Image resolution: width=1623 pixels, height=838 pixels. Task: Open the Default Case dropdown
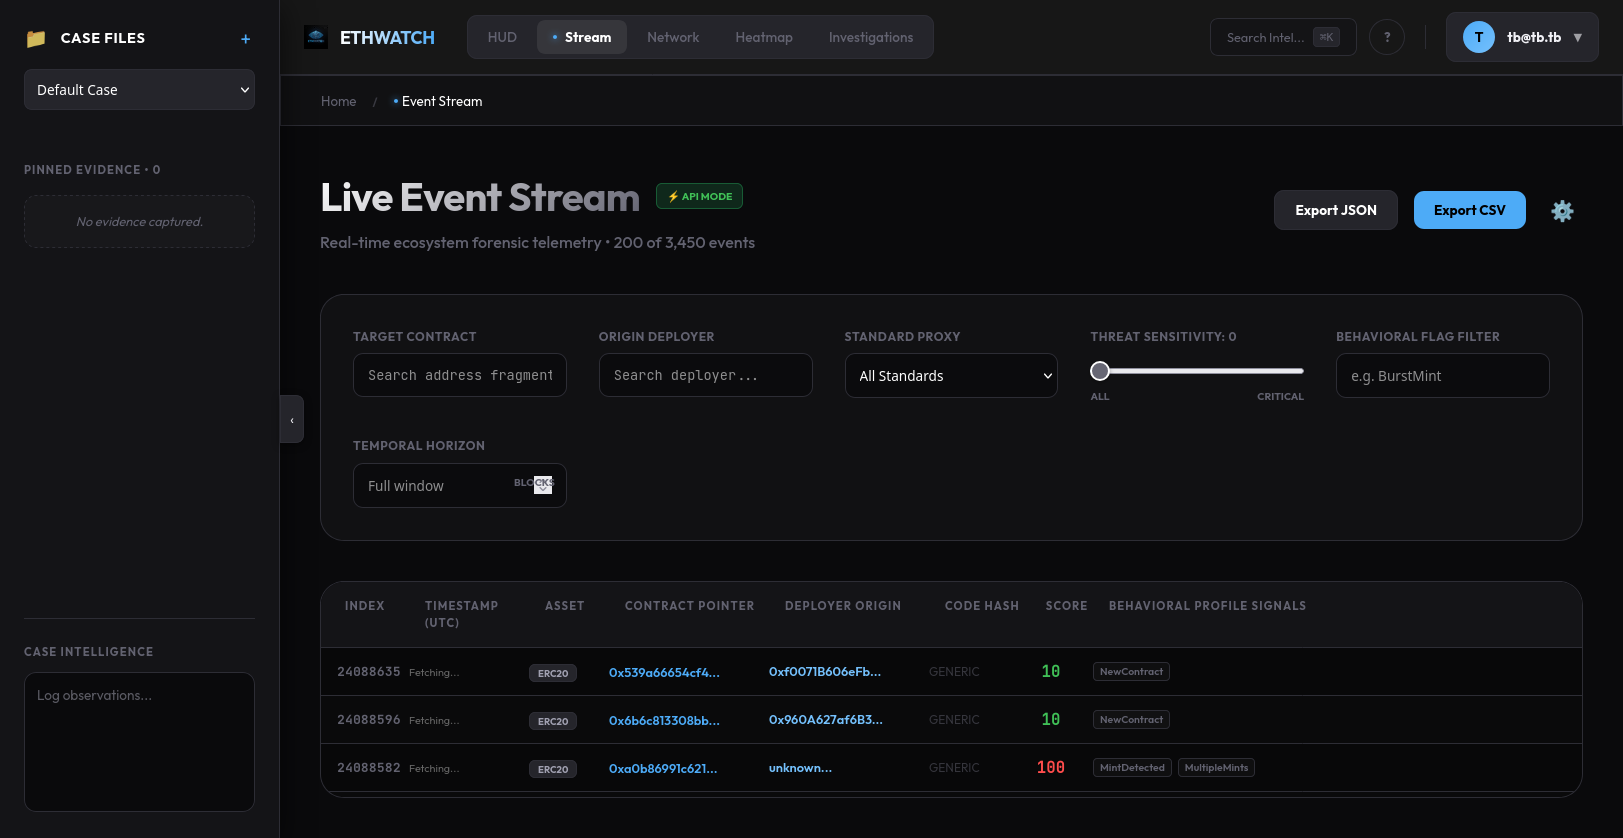coord(139,90)
